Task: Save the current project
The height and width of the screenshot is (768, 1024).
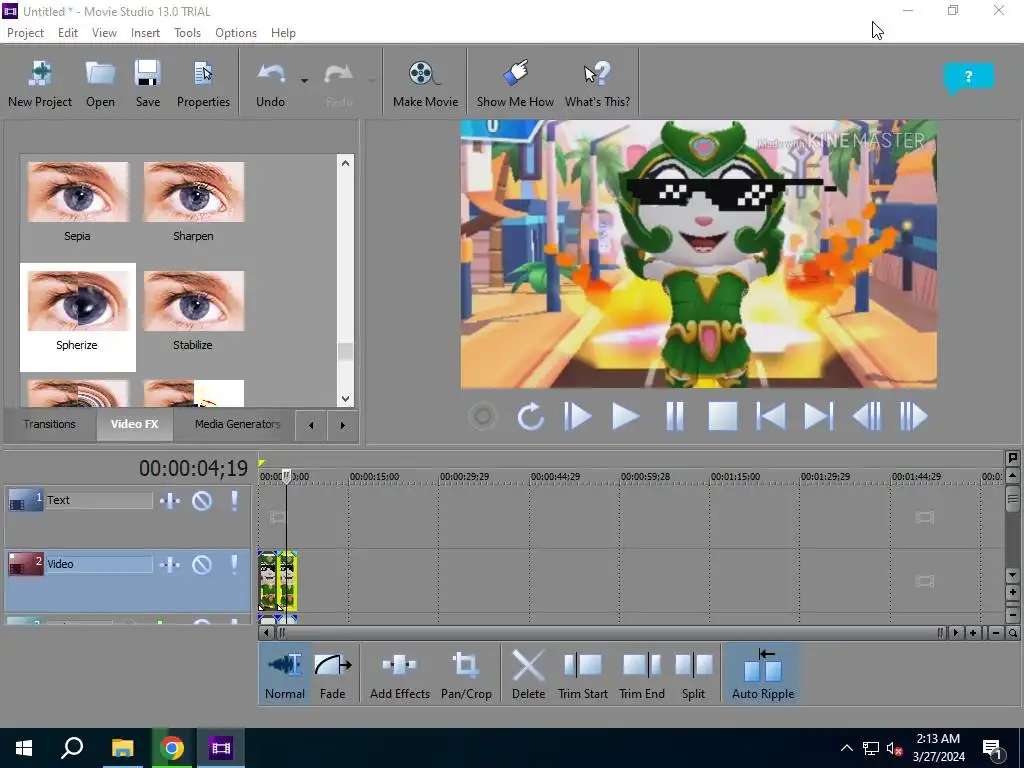Action: click(148, 84)
